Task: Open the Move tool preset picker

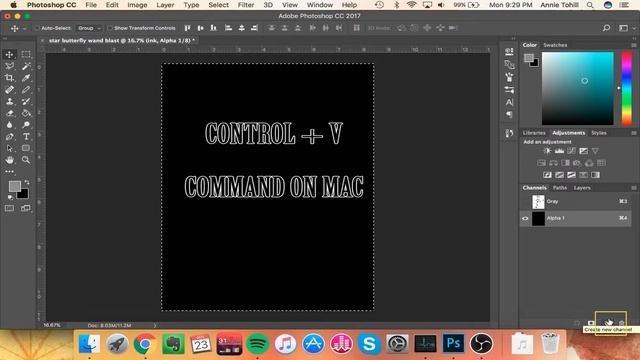Action: coord(25,29)
